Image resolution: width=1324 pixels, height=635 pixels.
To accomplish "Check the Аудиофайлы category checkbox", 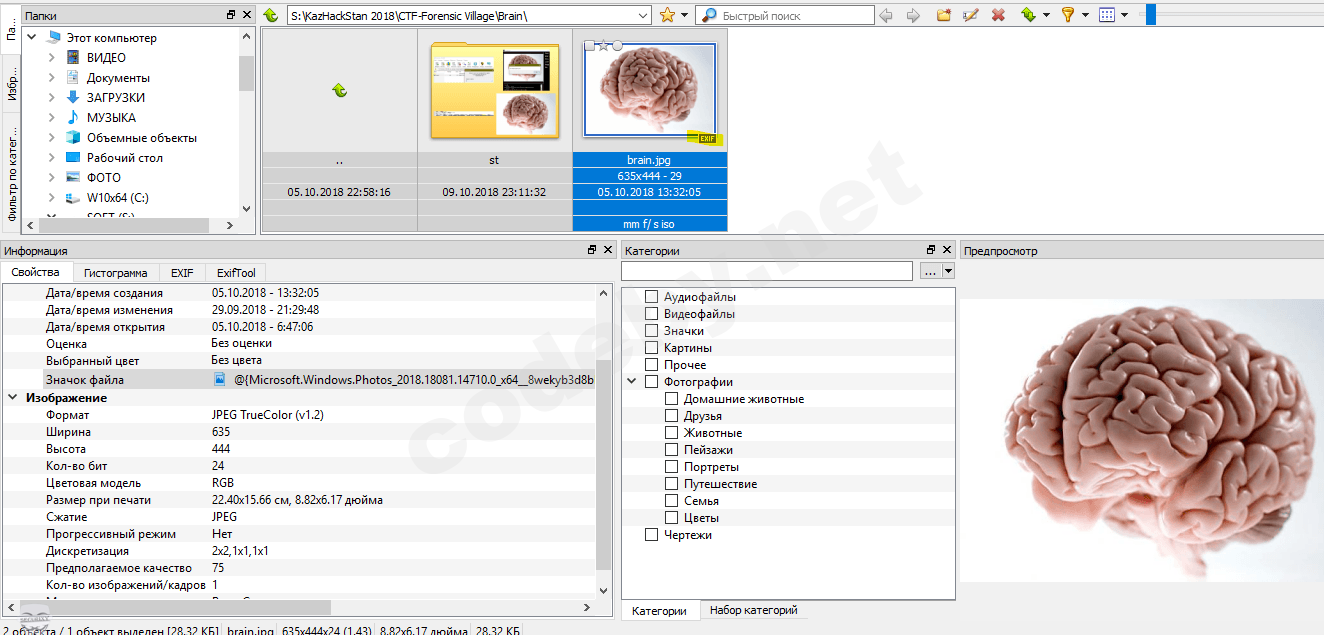I will [x=651, y=297].
